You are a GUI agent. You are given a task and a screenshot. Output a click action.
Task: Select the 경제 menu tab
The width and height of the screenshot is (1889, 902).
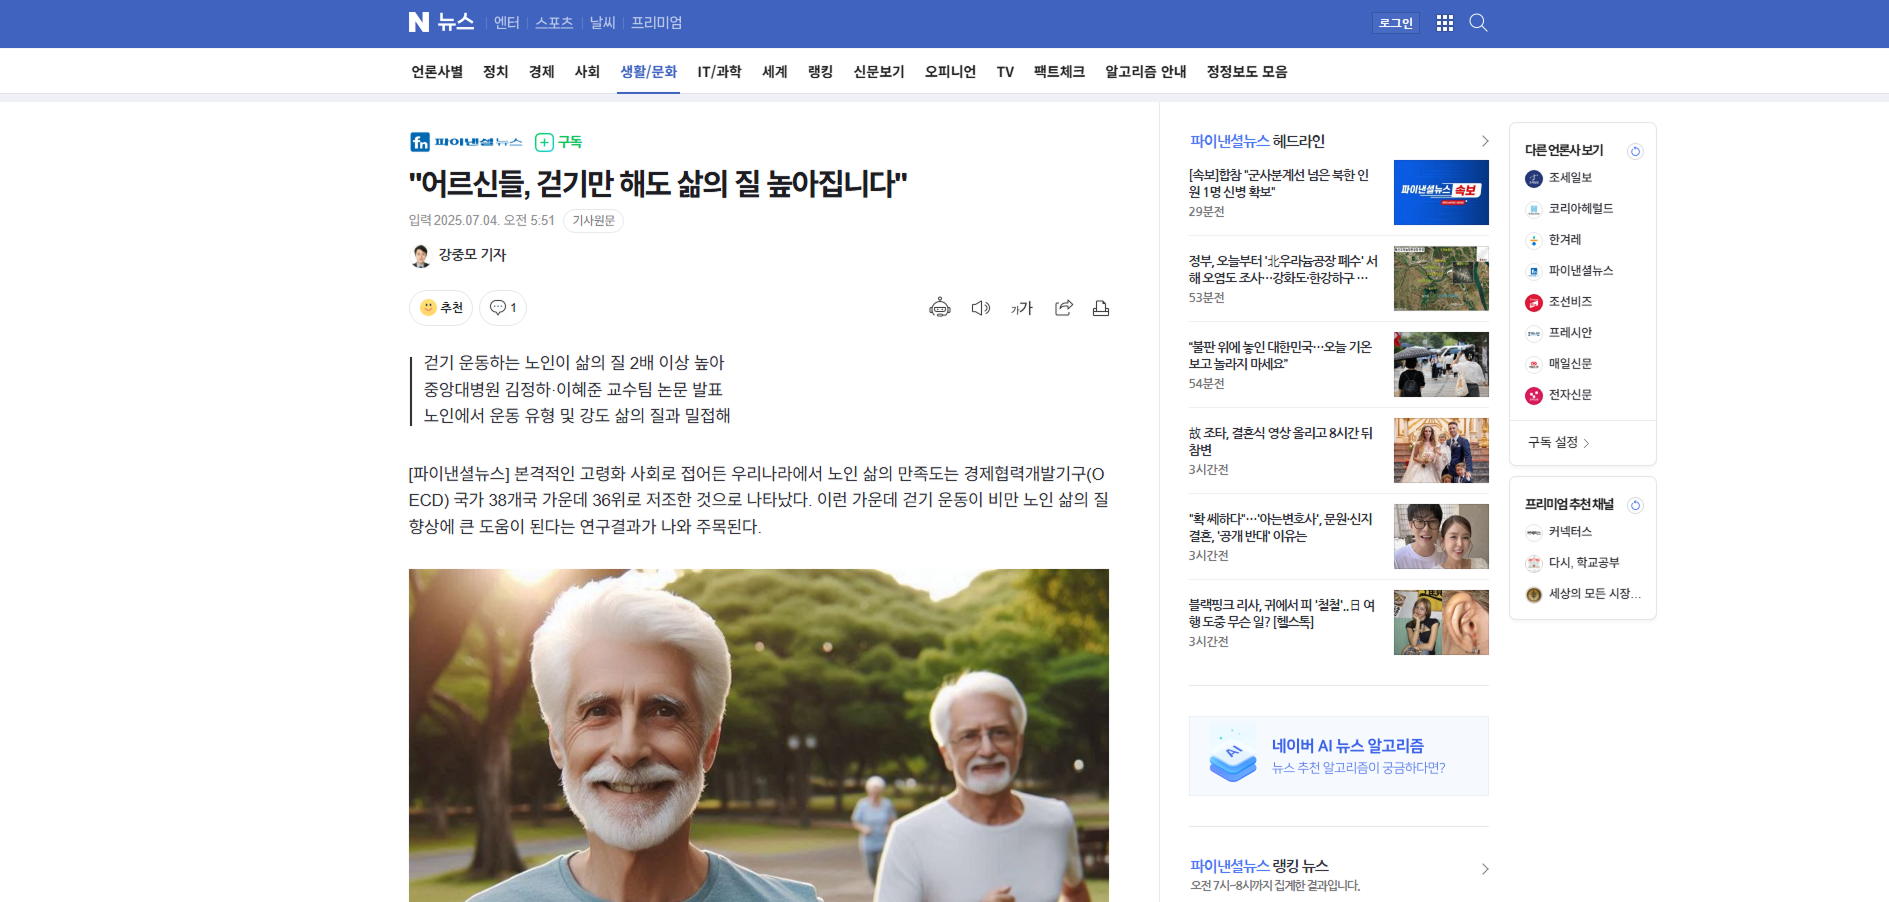(x=541, y=72)
